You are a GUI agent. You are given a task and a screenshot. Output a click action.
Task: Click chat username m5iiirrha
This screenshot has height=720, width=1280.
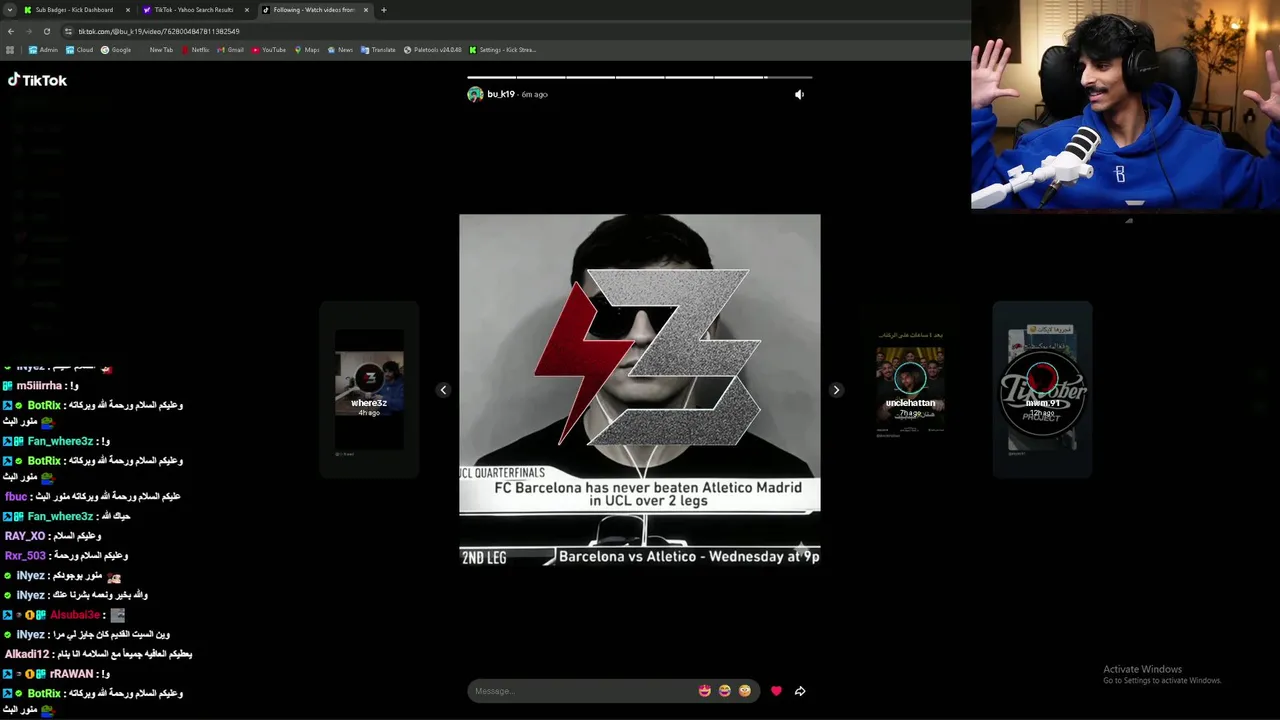pyautogui.click(x=39, y=386)
